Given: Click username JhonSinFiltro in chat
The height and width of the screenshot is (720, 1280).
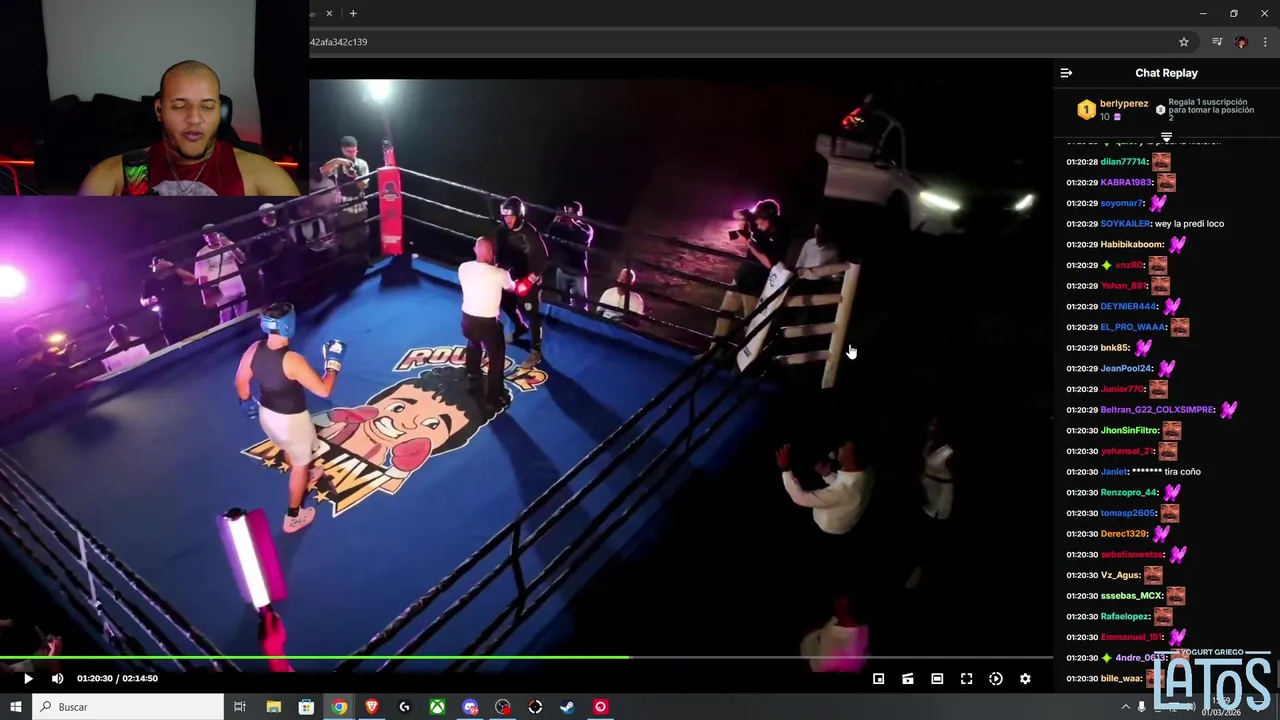Looking at the screenshot, I should click(x=1129, y=431).
